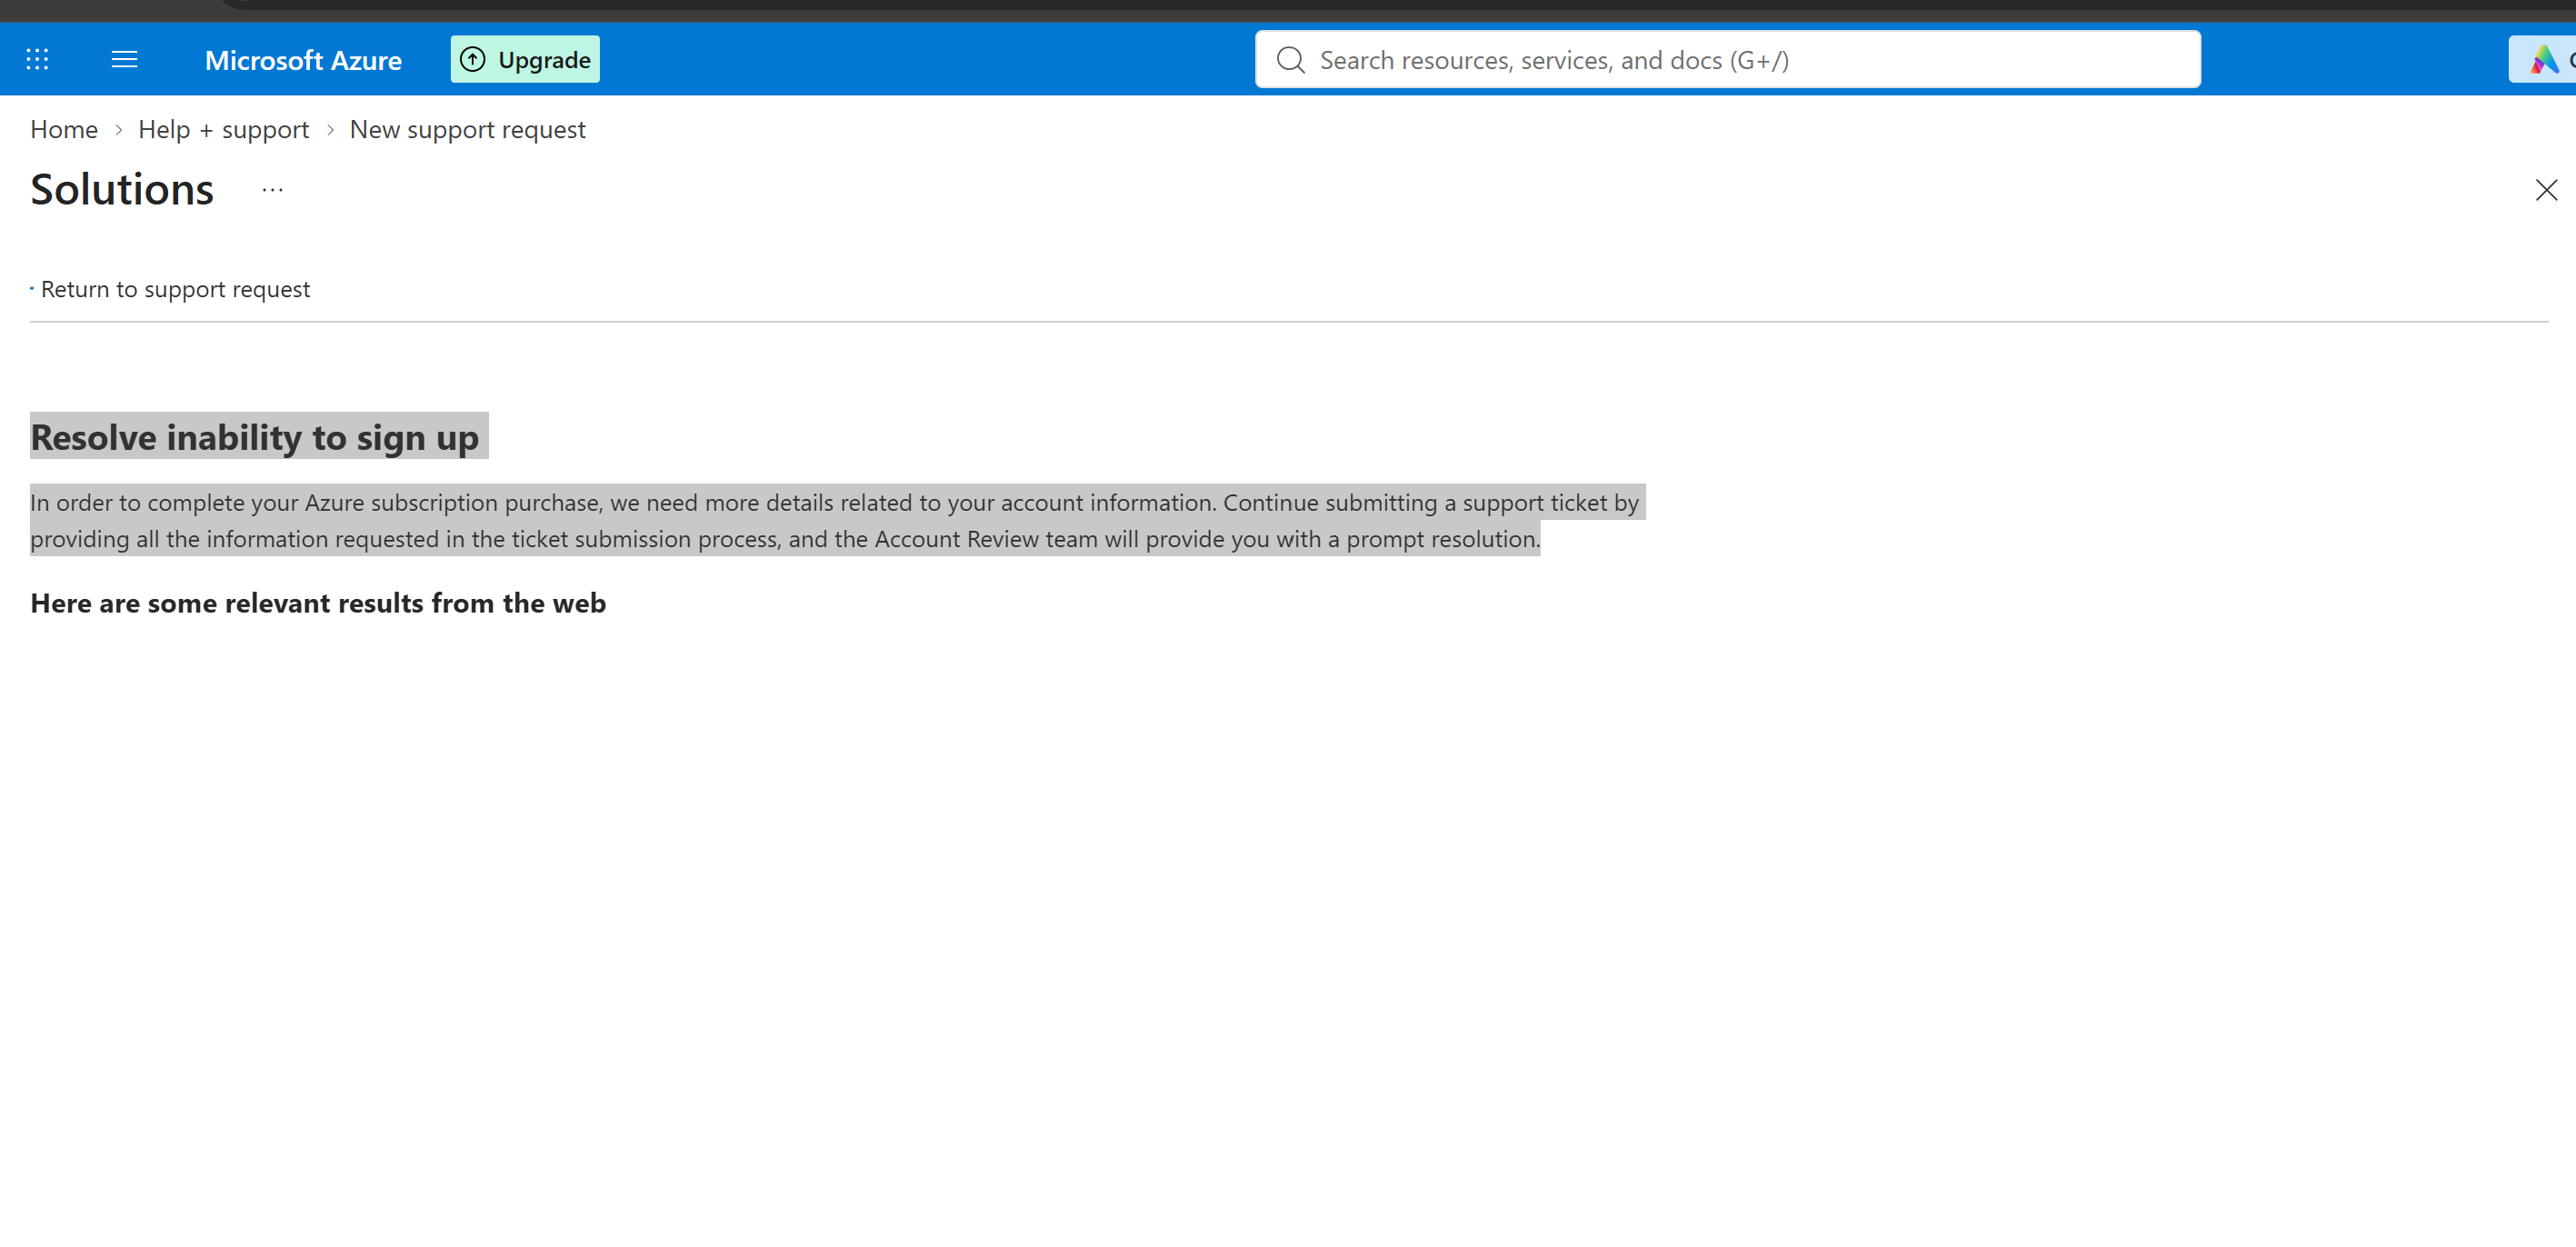Open the portal hamburger menu
The width and height of the screenshot is (2576, 1247).
point(124,60)
